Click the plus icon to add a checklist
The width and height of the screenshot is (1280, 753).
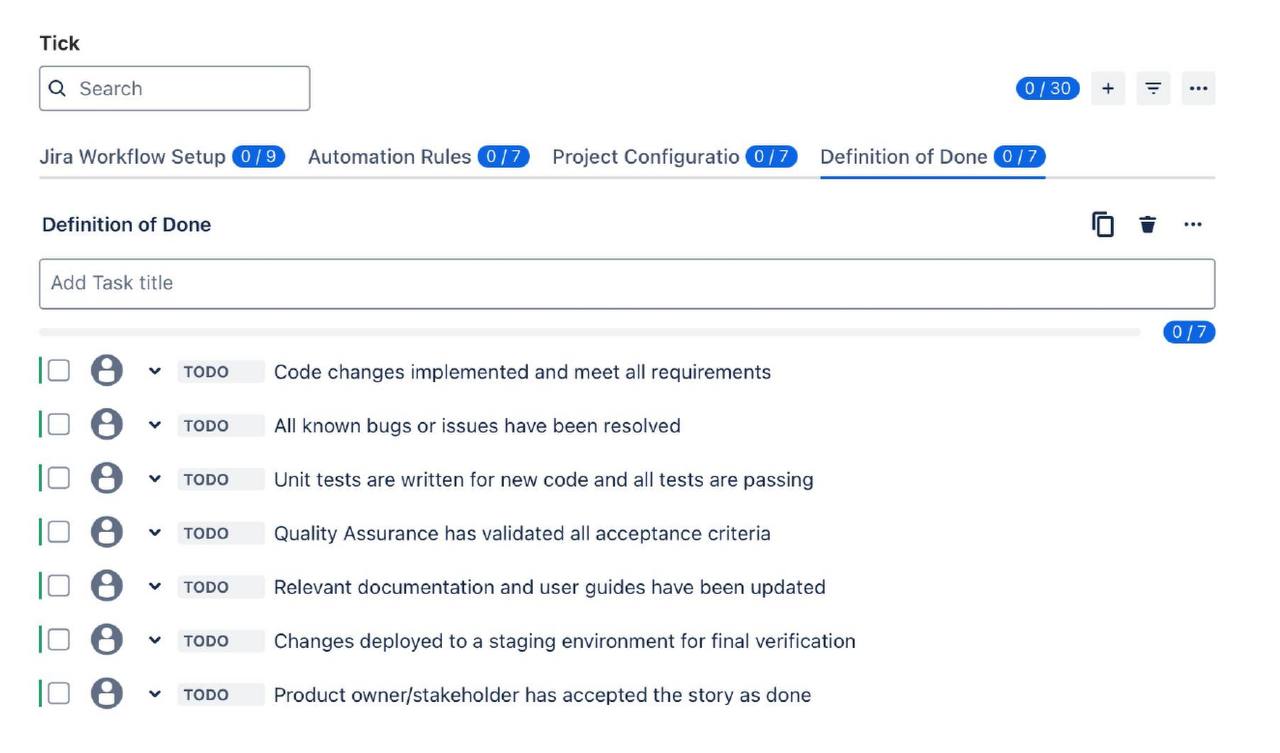pyautogui.click(x=1108, y=88)
